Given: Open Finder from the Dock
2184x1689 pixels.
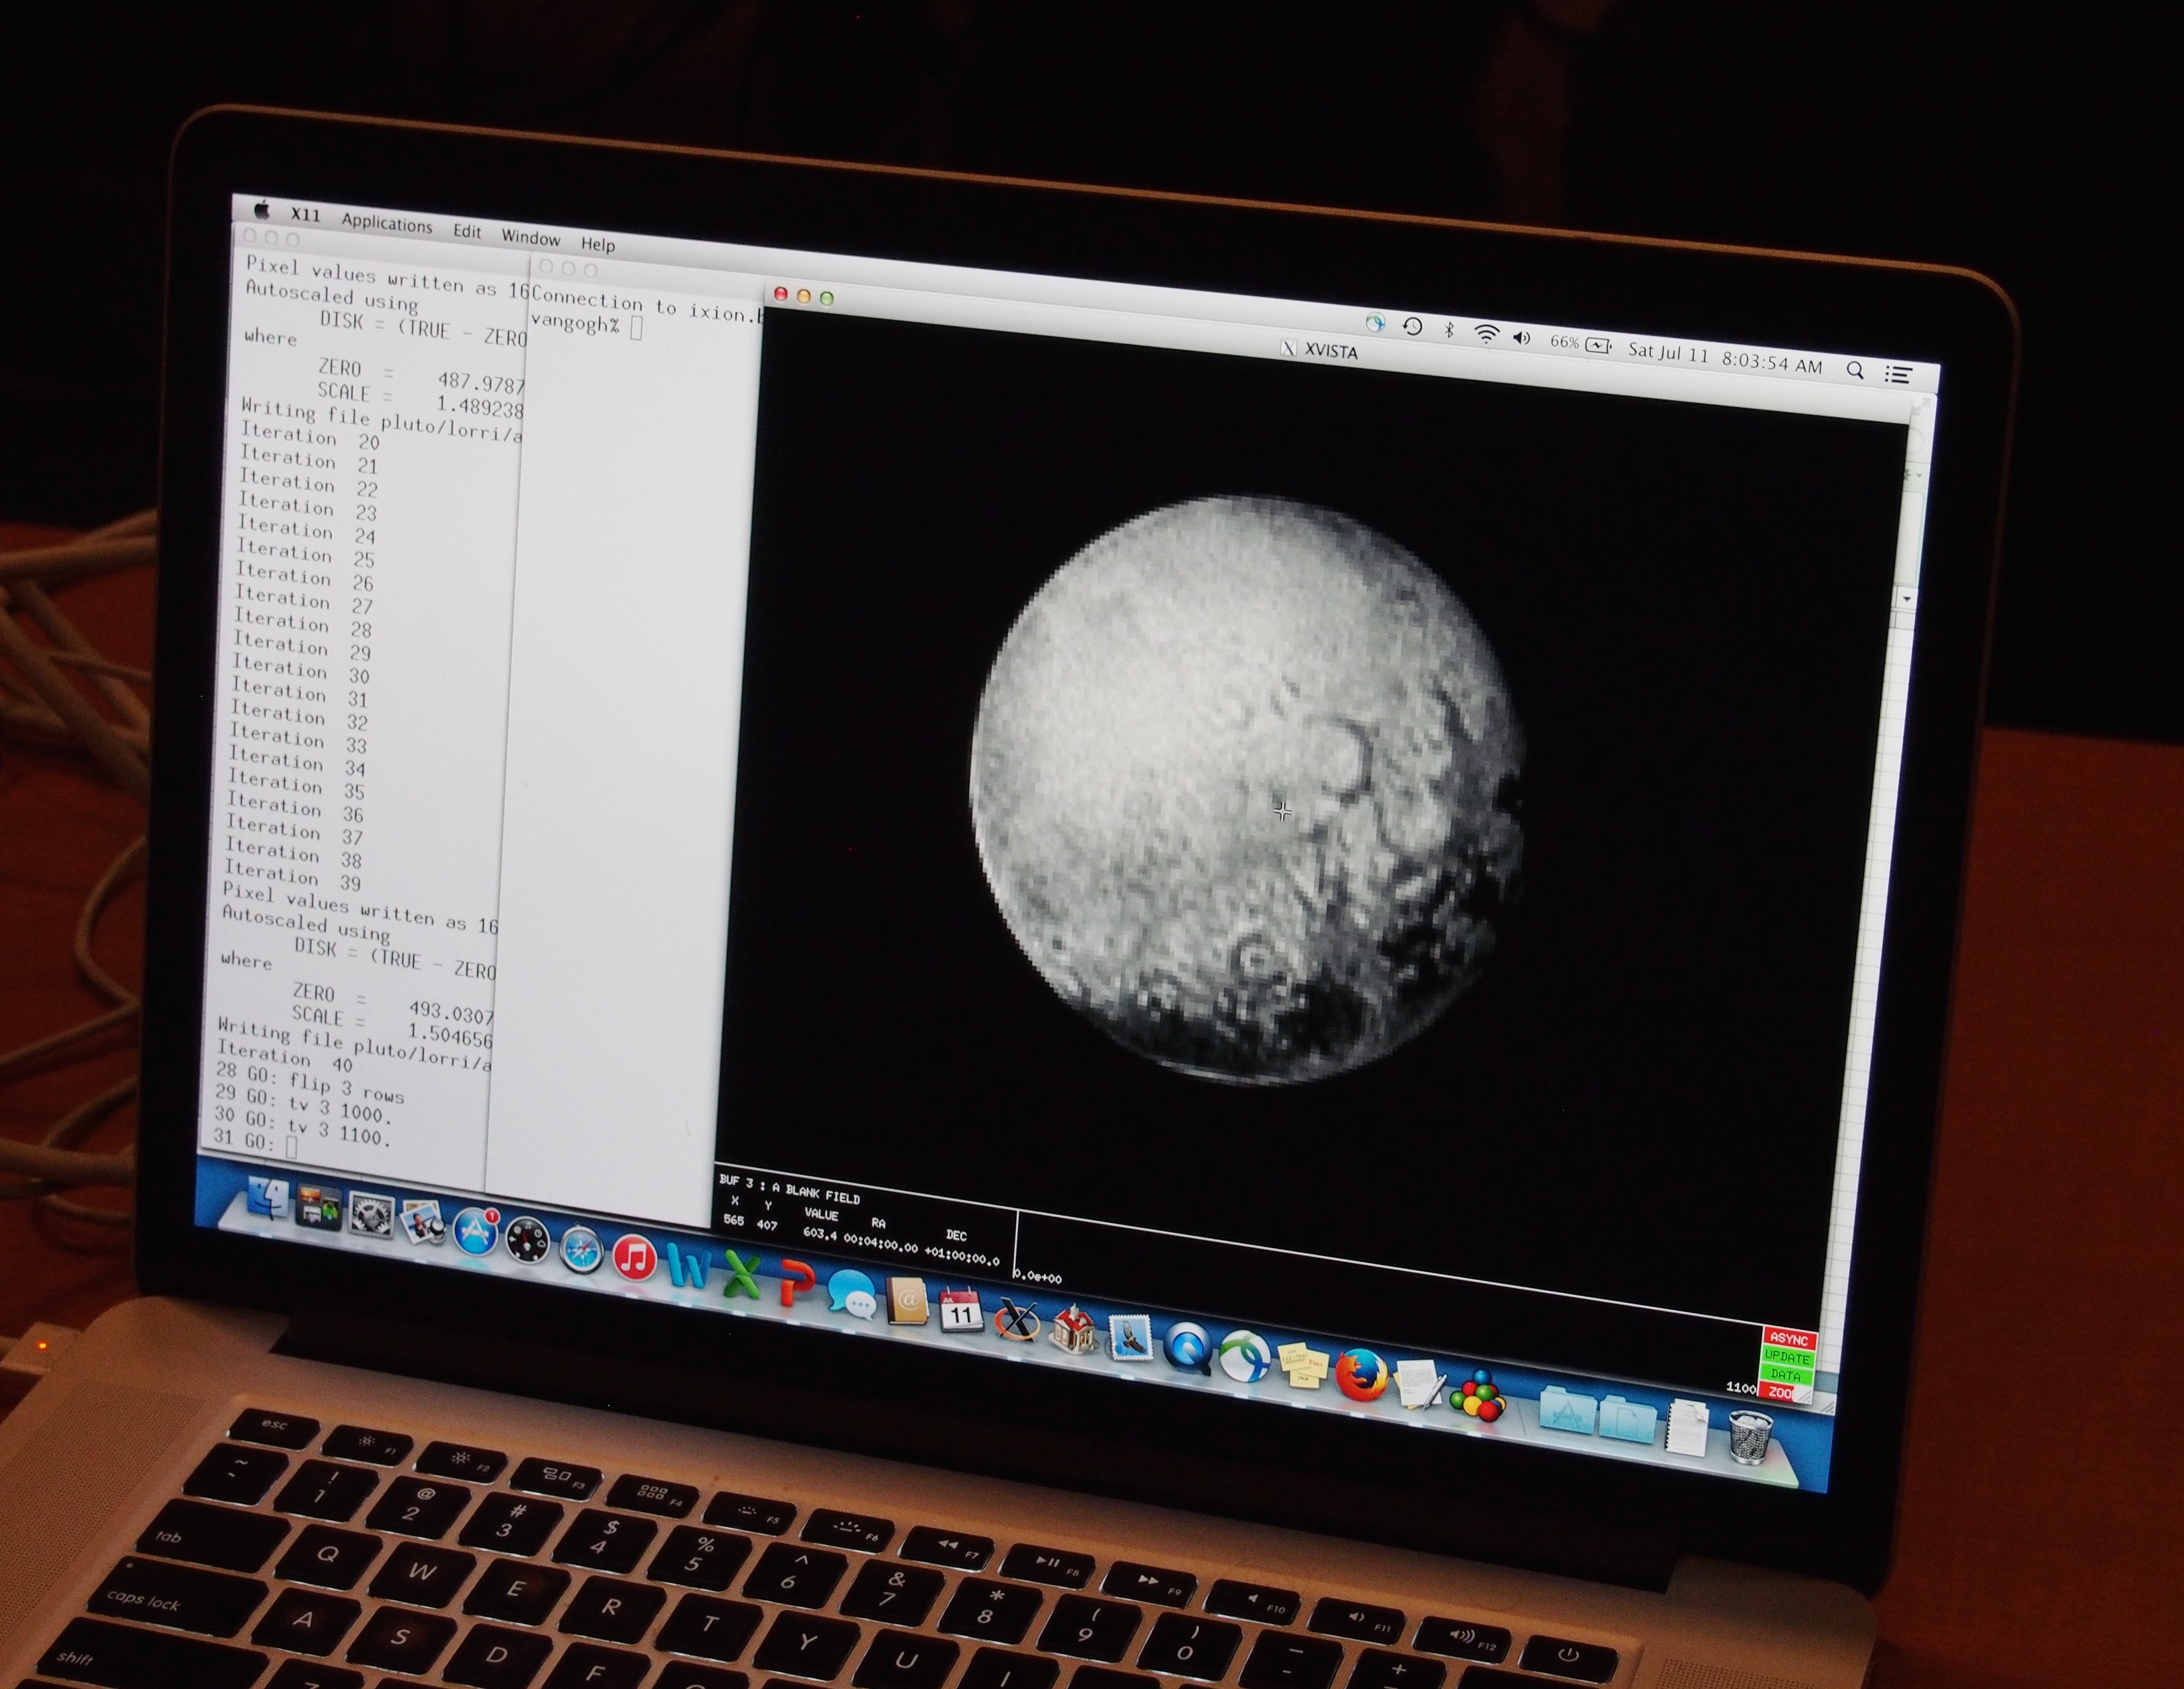Looking at the screenshot, I should 267,1198.
